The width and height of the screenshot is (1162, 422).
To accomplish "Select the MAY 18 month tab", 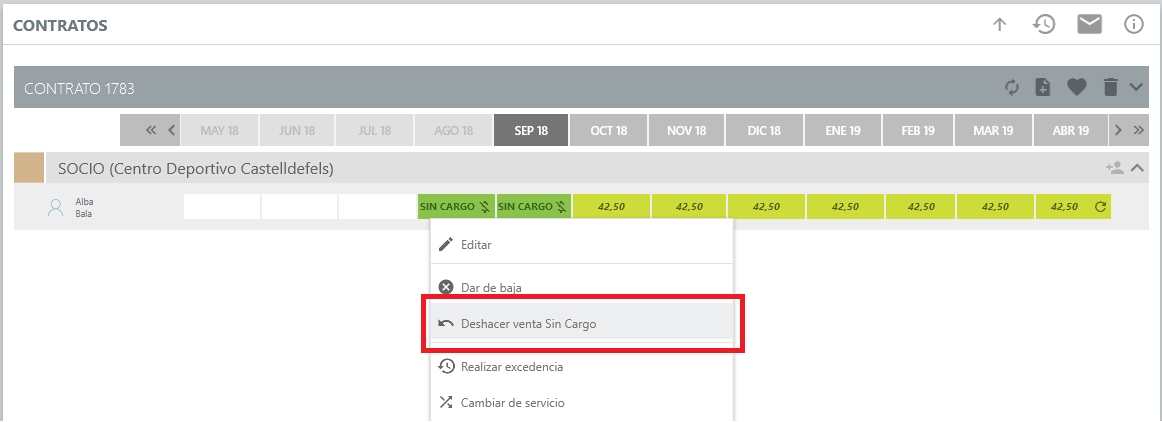I will pos(219,130).
